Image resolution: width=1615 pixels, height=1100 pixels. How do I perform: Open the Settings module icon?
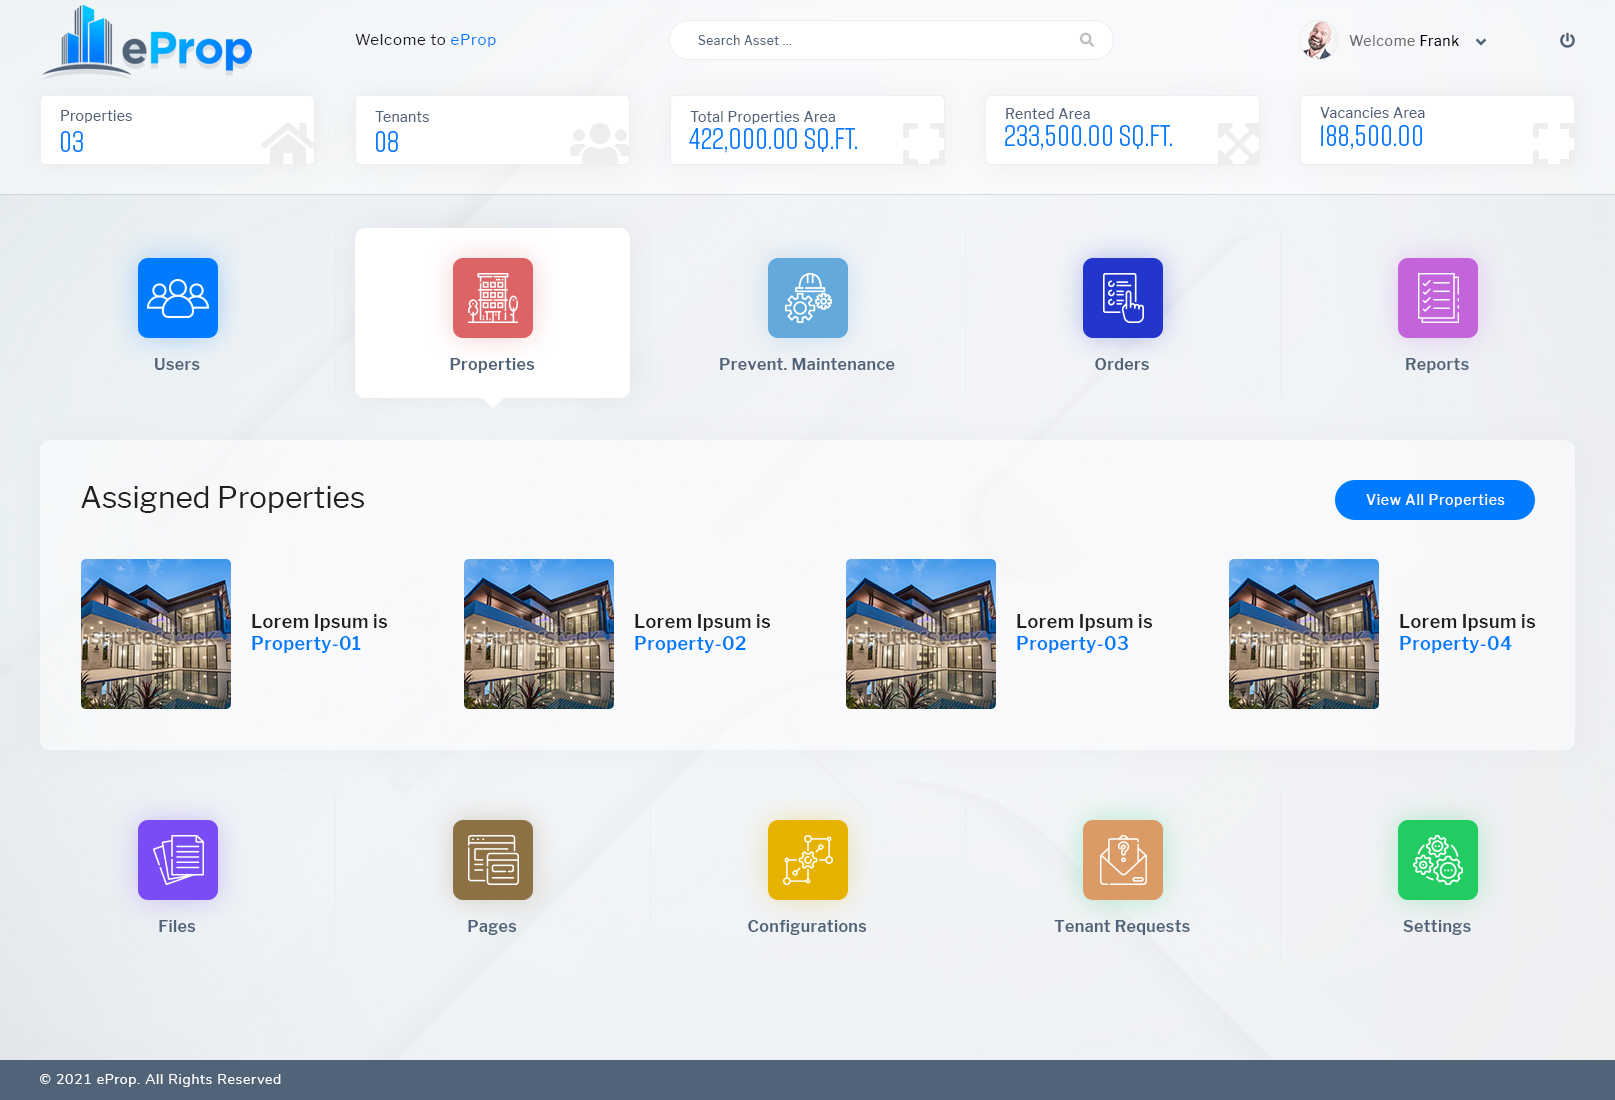coord(1437,859)
